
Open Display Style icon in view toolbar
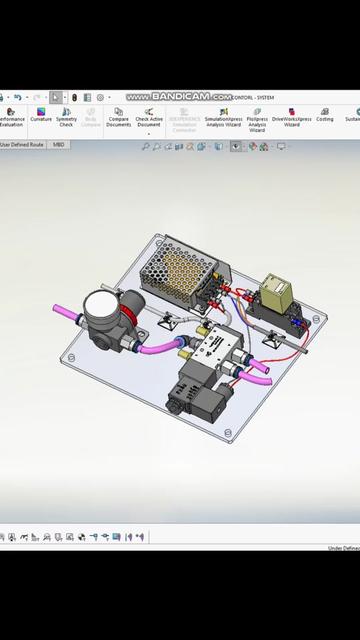pyautogui.click(x=218, y=147)
